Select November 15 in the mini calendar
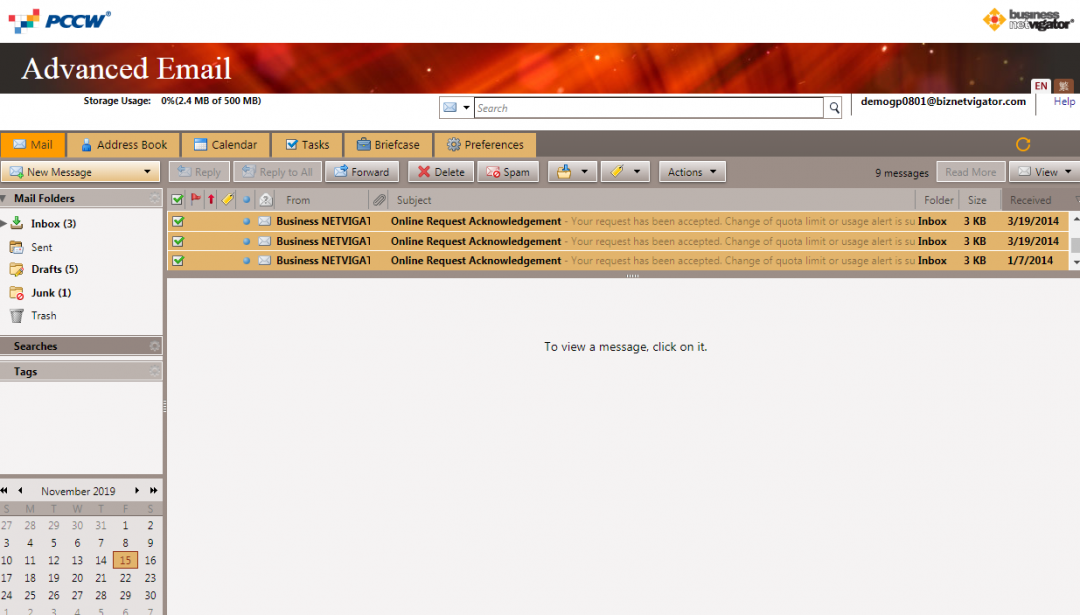This screenshot has height=615, width=1080. 124,560
